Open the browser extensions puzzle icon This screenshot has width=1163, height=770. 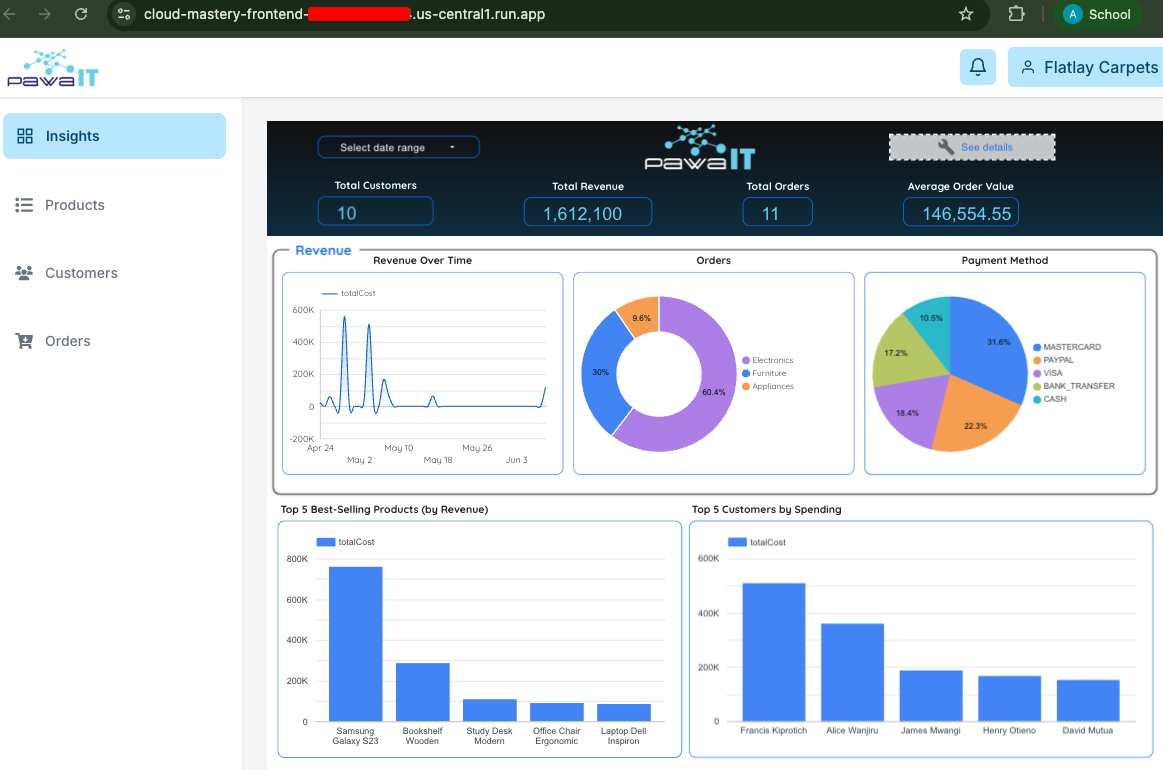(1019, 14)
